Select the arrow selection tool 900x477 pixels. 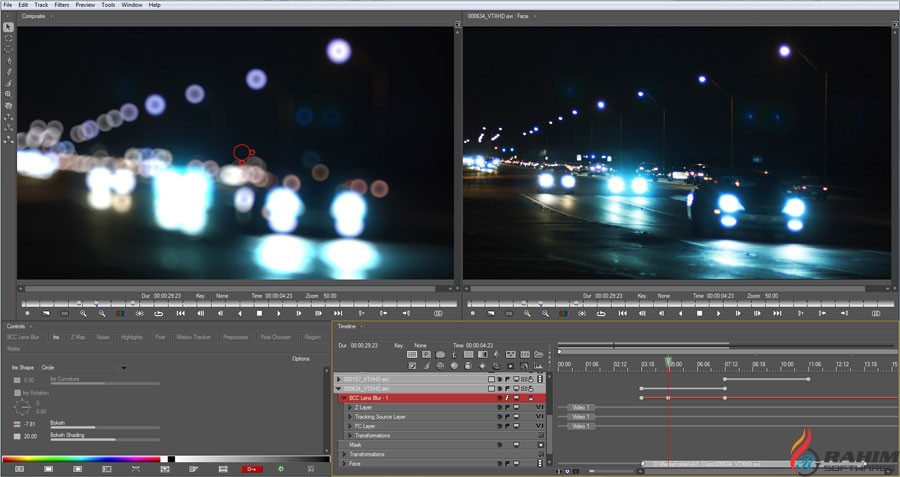8,27
